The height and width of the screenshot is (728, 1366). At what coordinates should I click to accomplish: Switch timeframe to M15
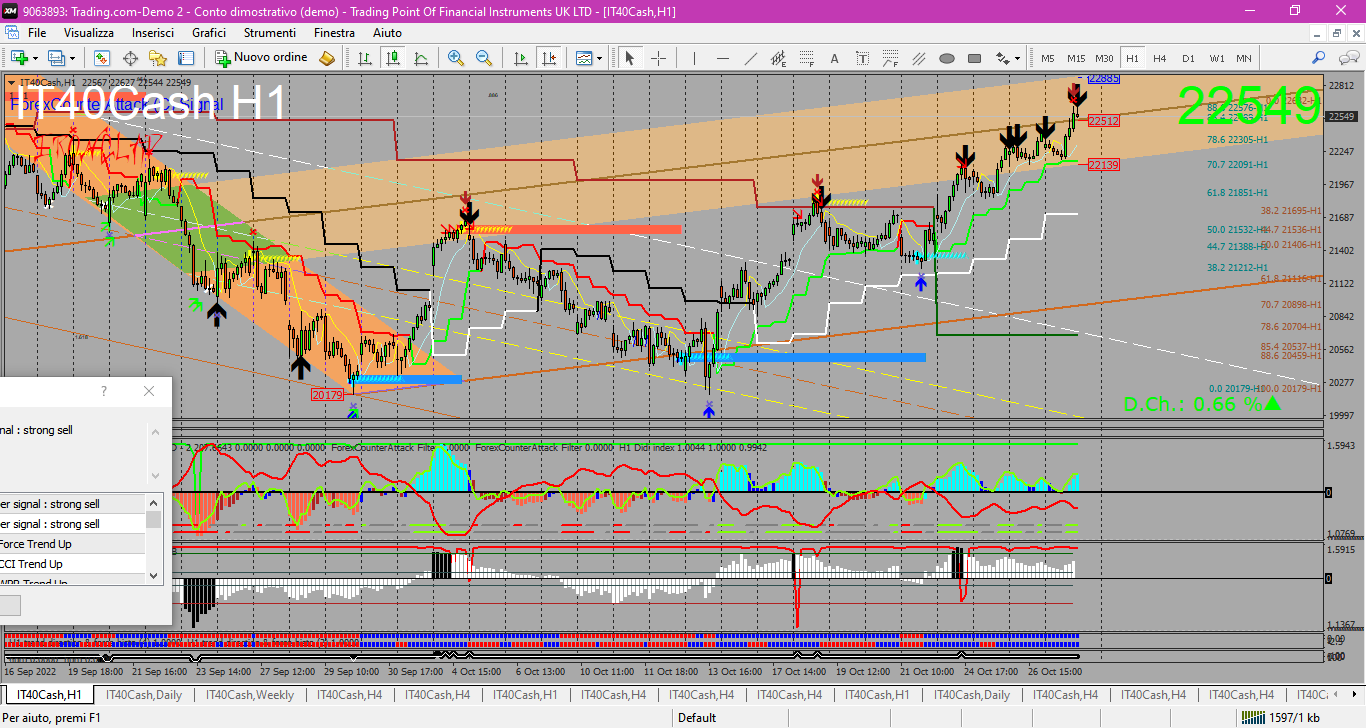pyautogui.click(x=1076, y=58)
